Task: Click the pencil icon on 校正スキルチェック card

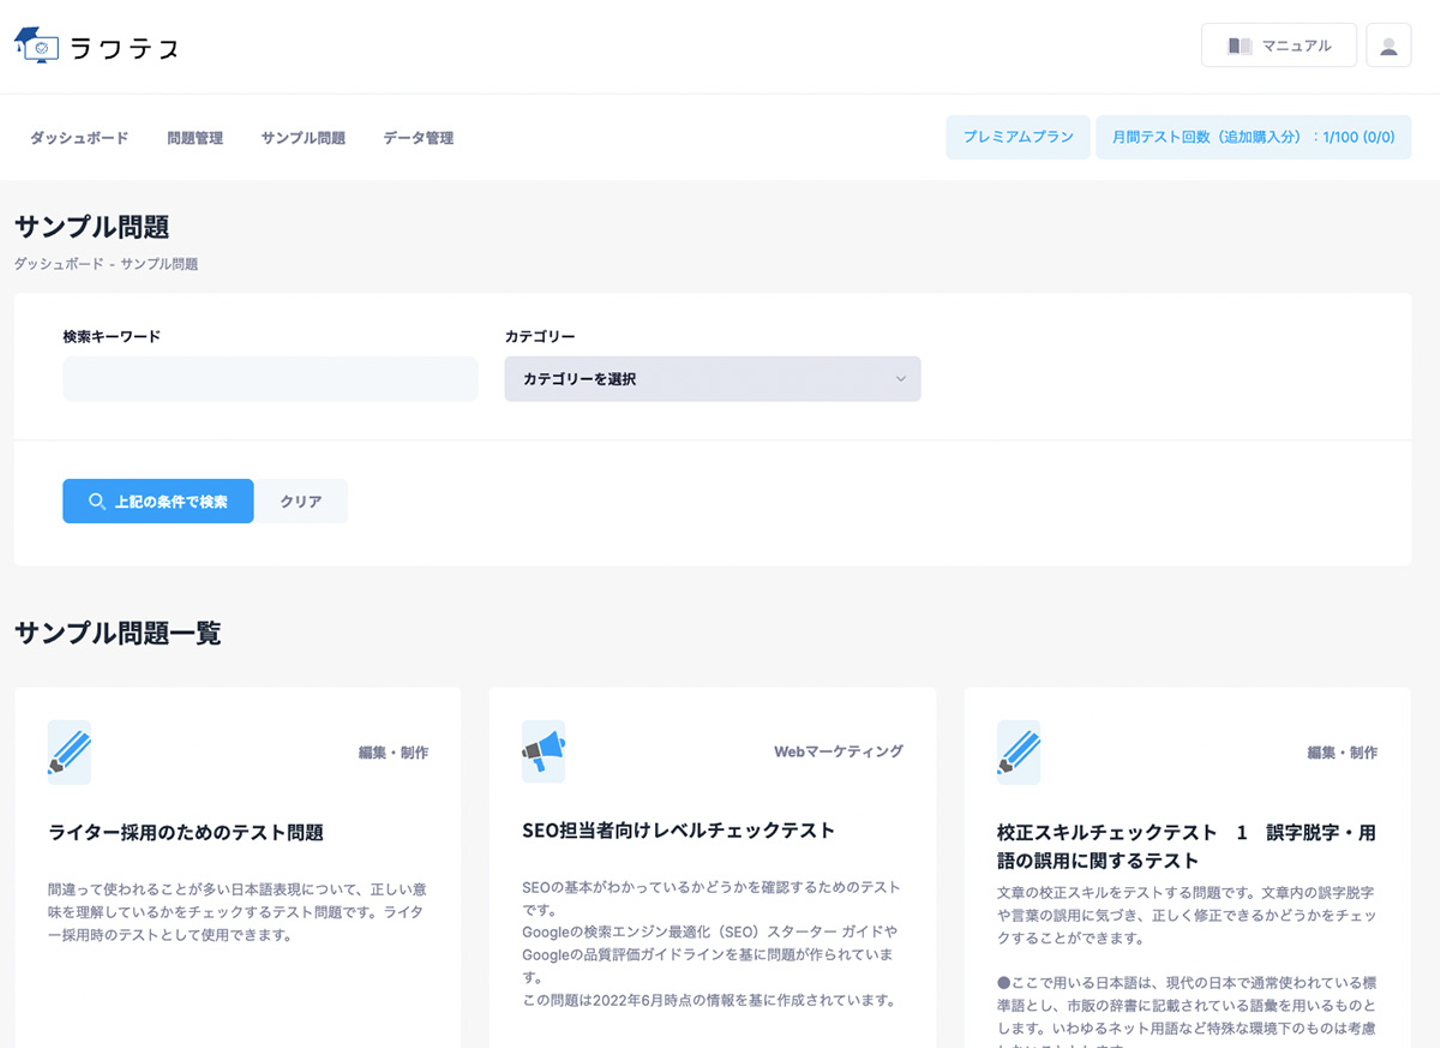Action: pos(1018,752)
